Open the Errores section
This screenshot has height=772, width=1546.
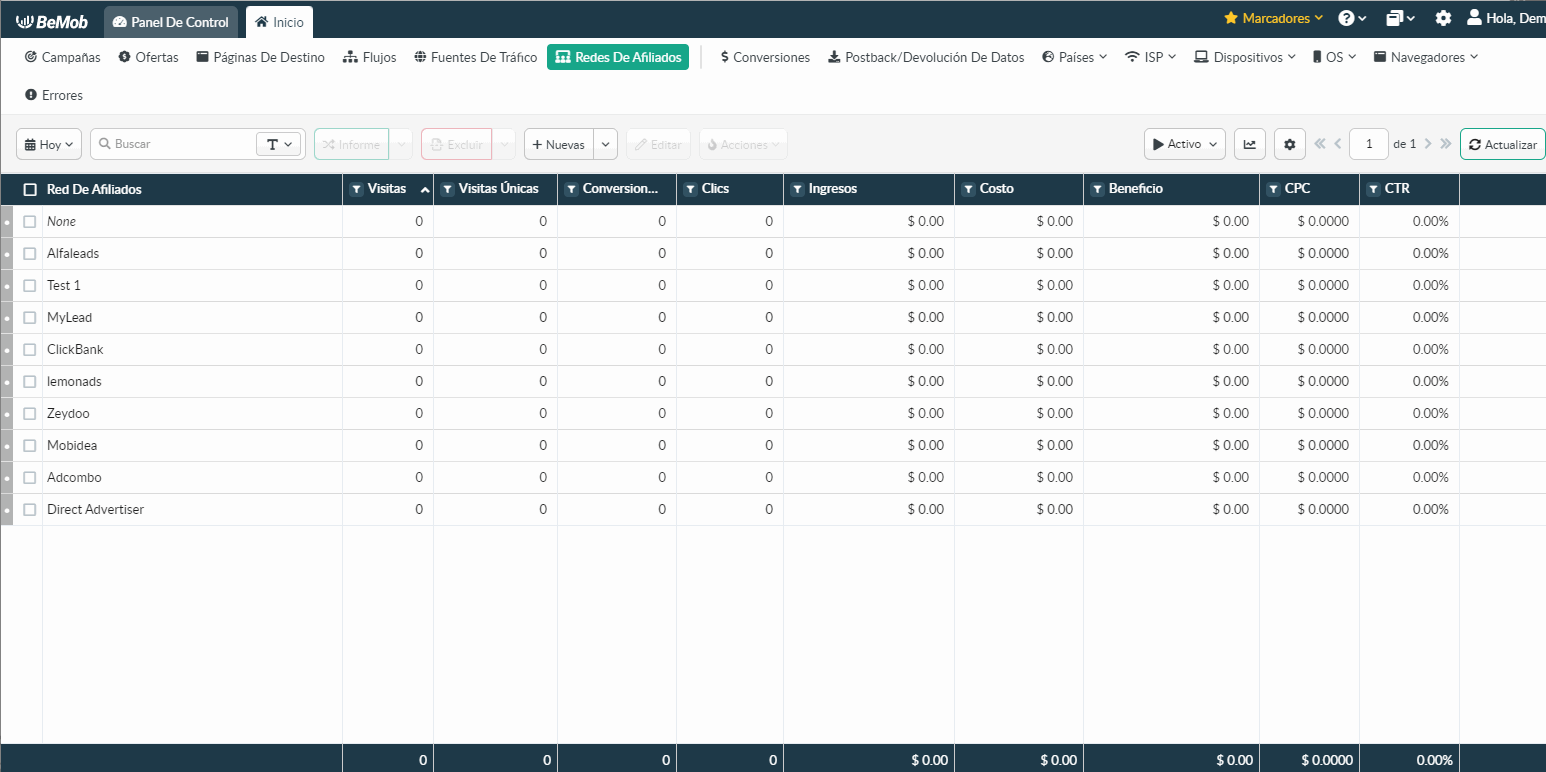tap(53, 95)
